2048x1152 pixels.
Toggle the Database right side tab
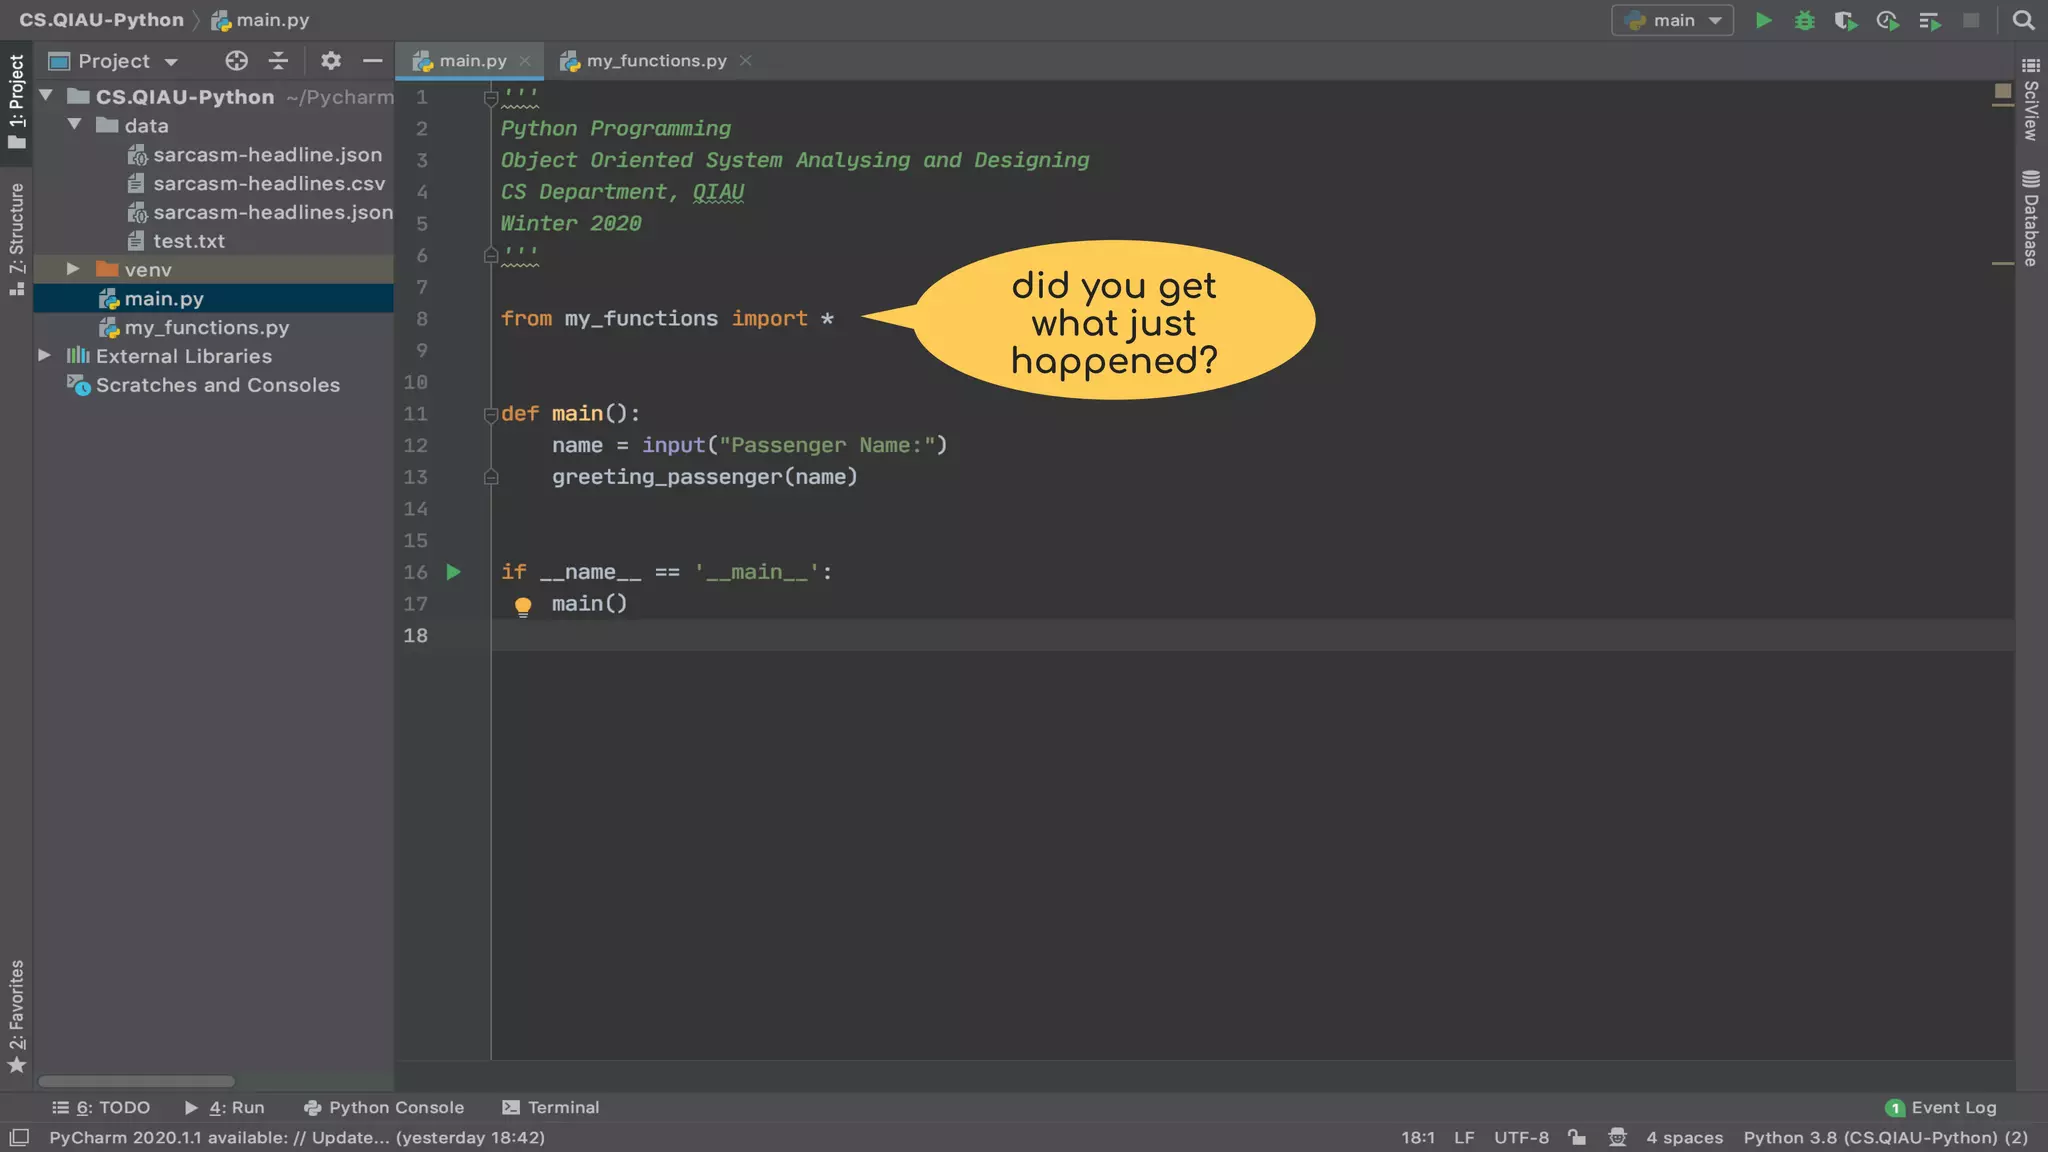(x=2030, y=218)
